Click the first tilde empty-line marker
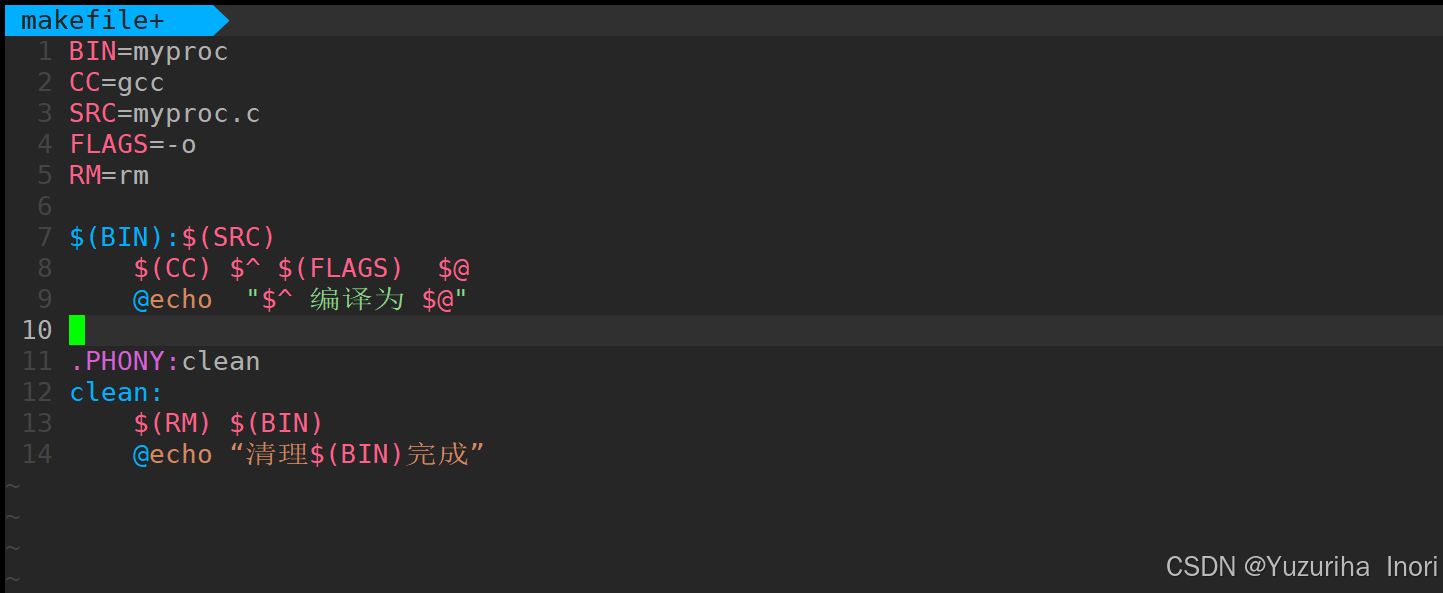The width and height of the screenshot is (1443, 593). point(12,486)
